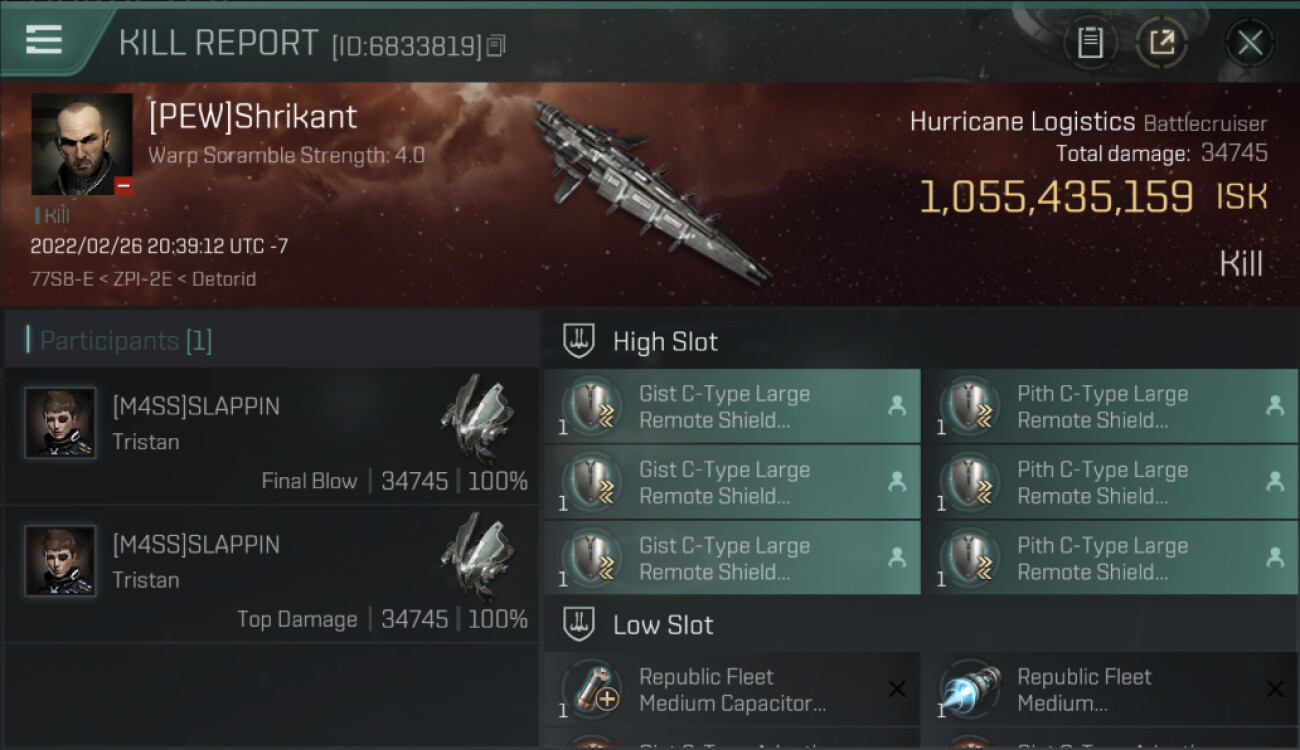The width and height of the screenshot is (1300, 750).
Task: Open Final Blow SLAPPIN pilot portrait
Action: (x=60, y=423)
